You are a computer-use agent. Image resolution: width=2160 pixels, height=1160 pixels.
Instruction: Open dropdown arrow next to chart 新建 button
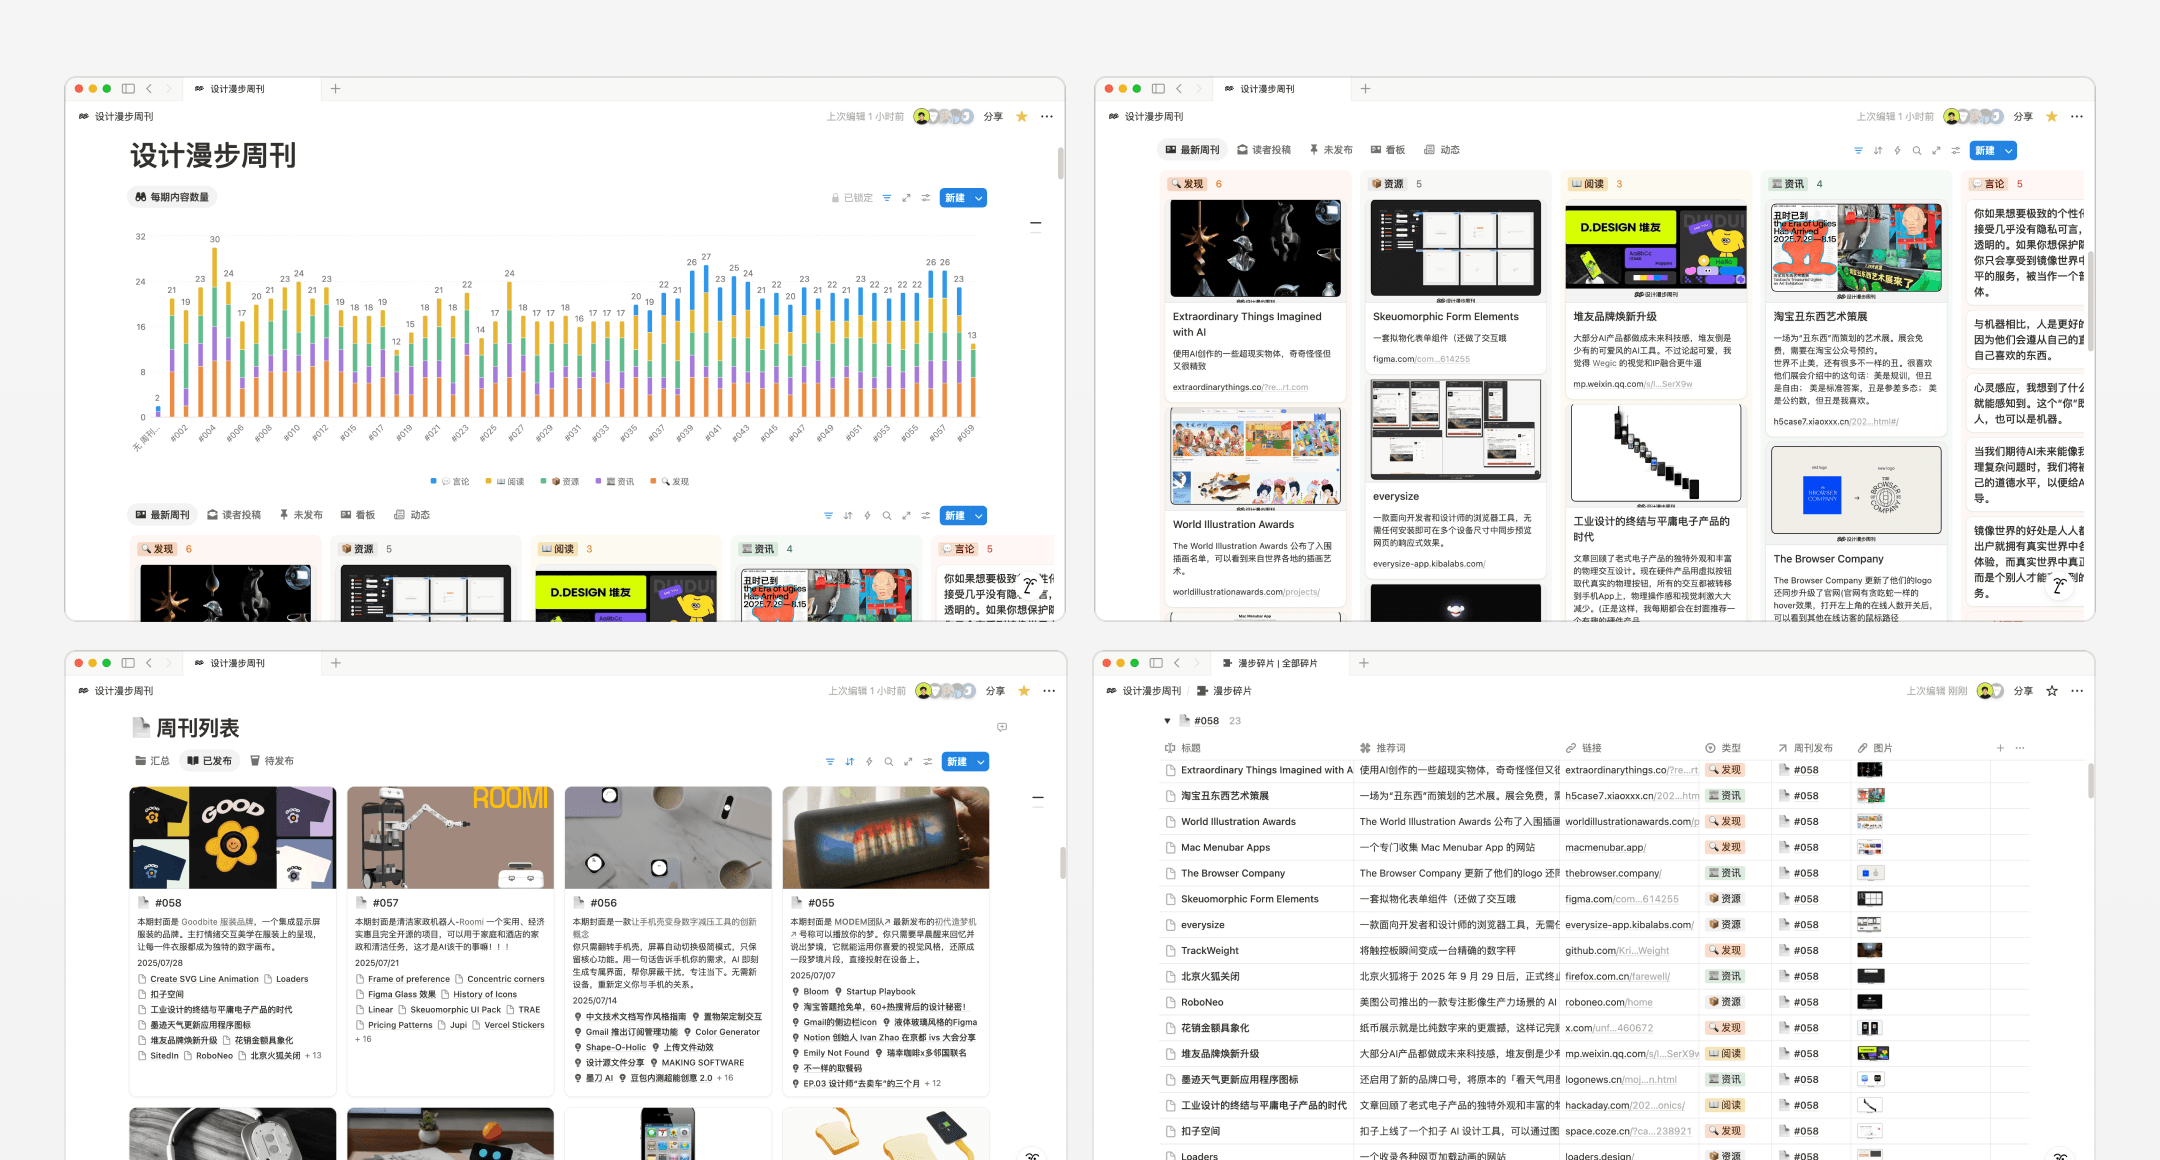979,198
